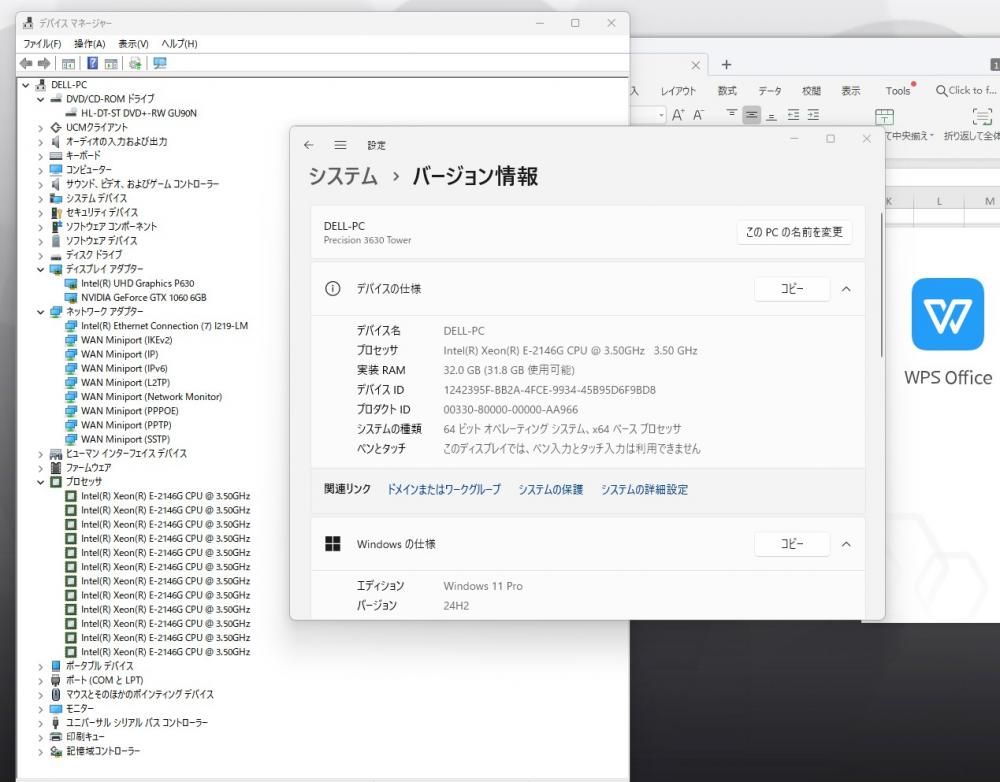Open a new tab with the plus icon in WPS
The image size is (1000, 782).
pyautogui.click(x=726, y=64)
